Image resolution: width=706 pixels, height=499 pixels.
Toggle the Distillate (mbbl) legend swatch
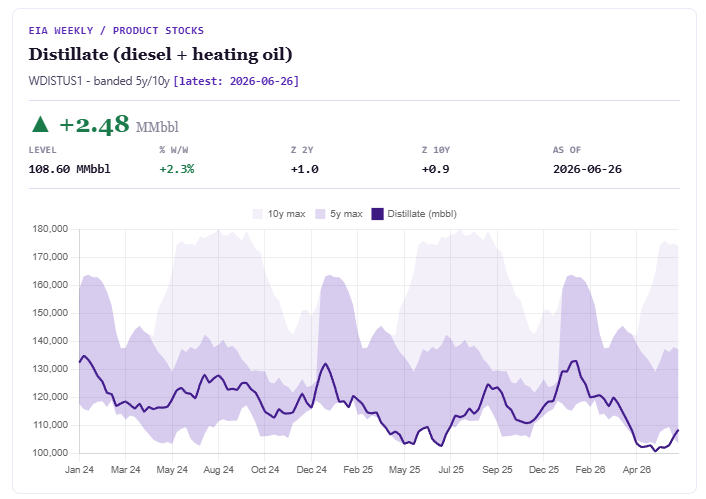pos(377,214)
